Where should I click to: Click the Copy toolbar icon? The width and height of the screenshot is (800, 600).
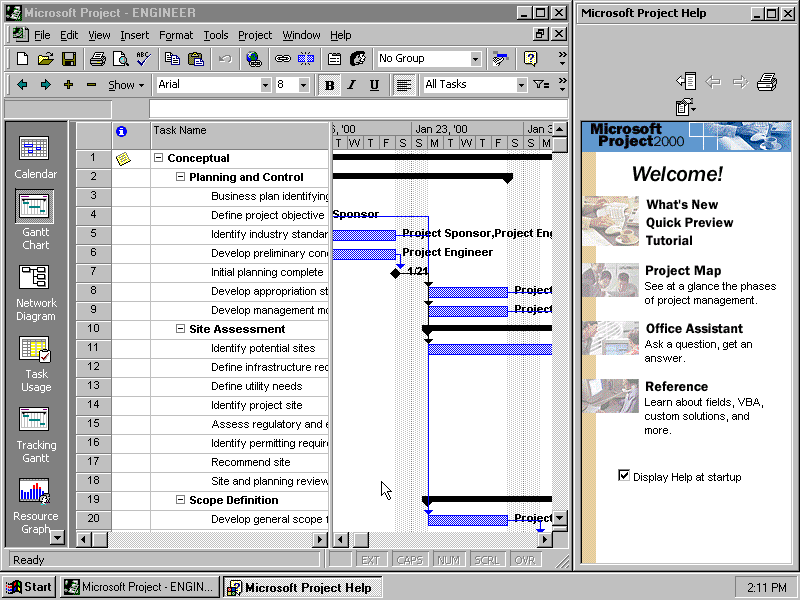(172, 59)
